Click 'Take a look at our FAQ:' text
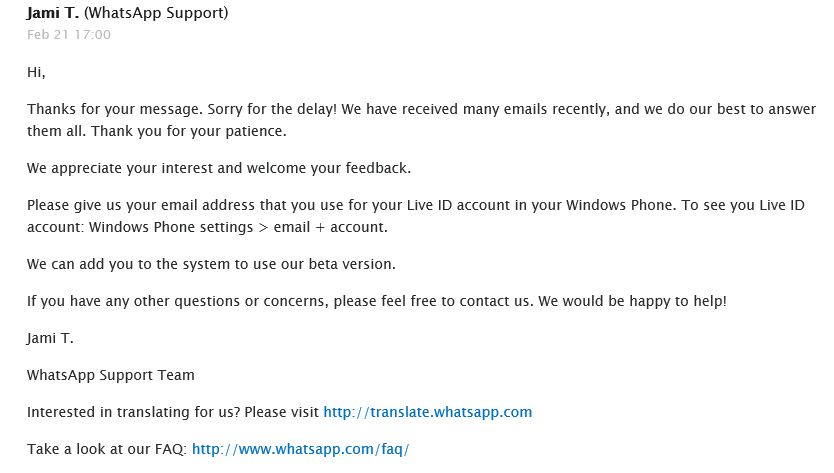 click(x=107, y=450)
